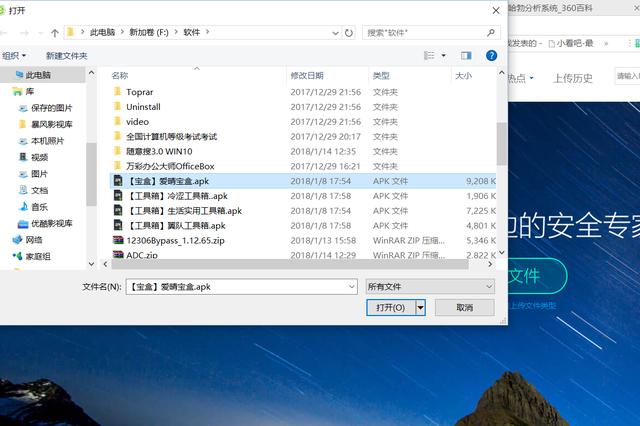Click the change view icon

pyautogui.click(x=429, y=55)
